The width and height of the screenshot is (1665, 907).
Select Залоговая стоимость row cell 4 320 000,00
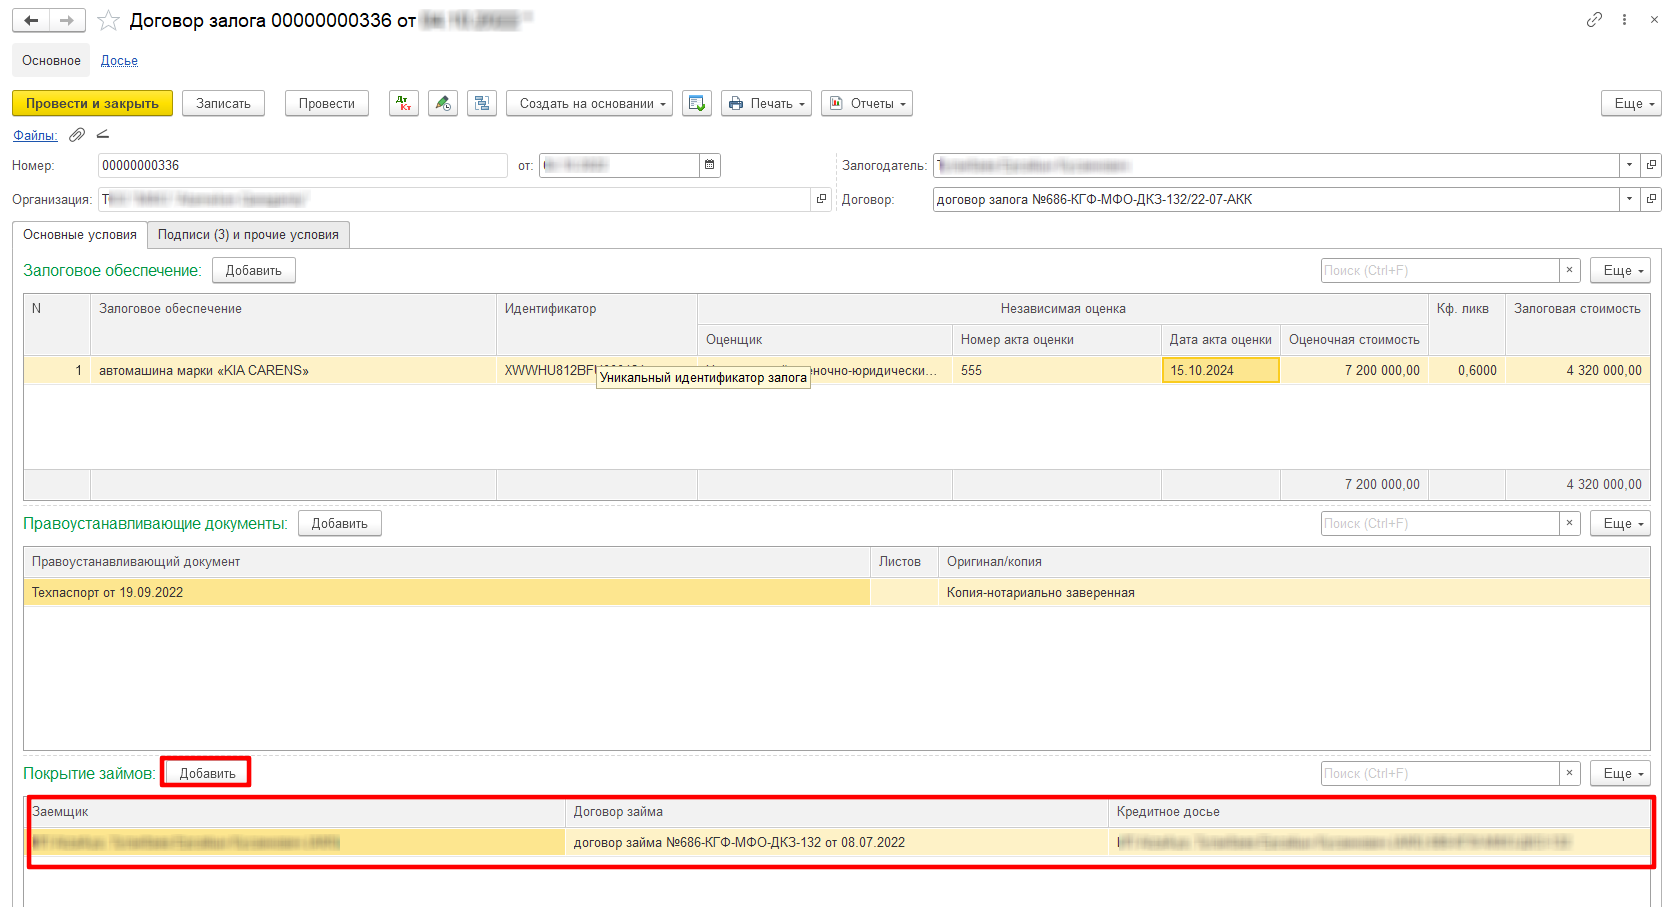[x=1578, y=370]
